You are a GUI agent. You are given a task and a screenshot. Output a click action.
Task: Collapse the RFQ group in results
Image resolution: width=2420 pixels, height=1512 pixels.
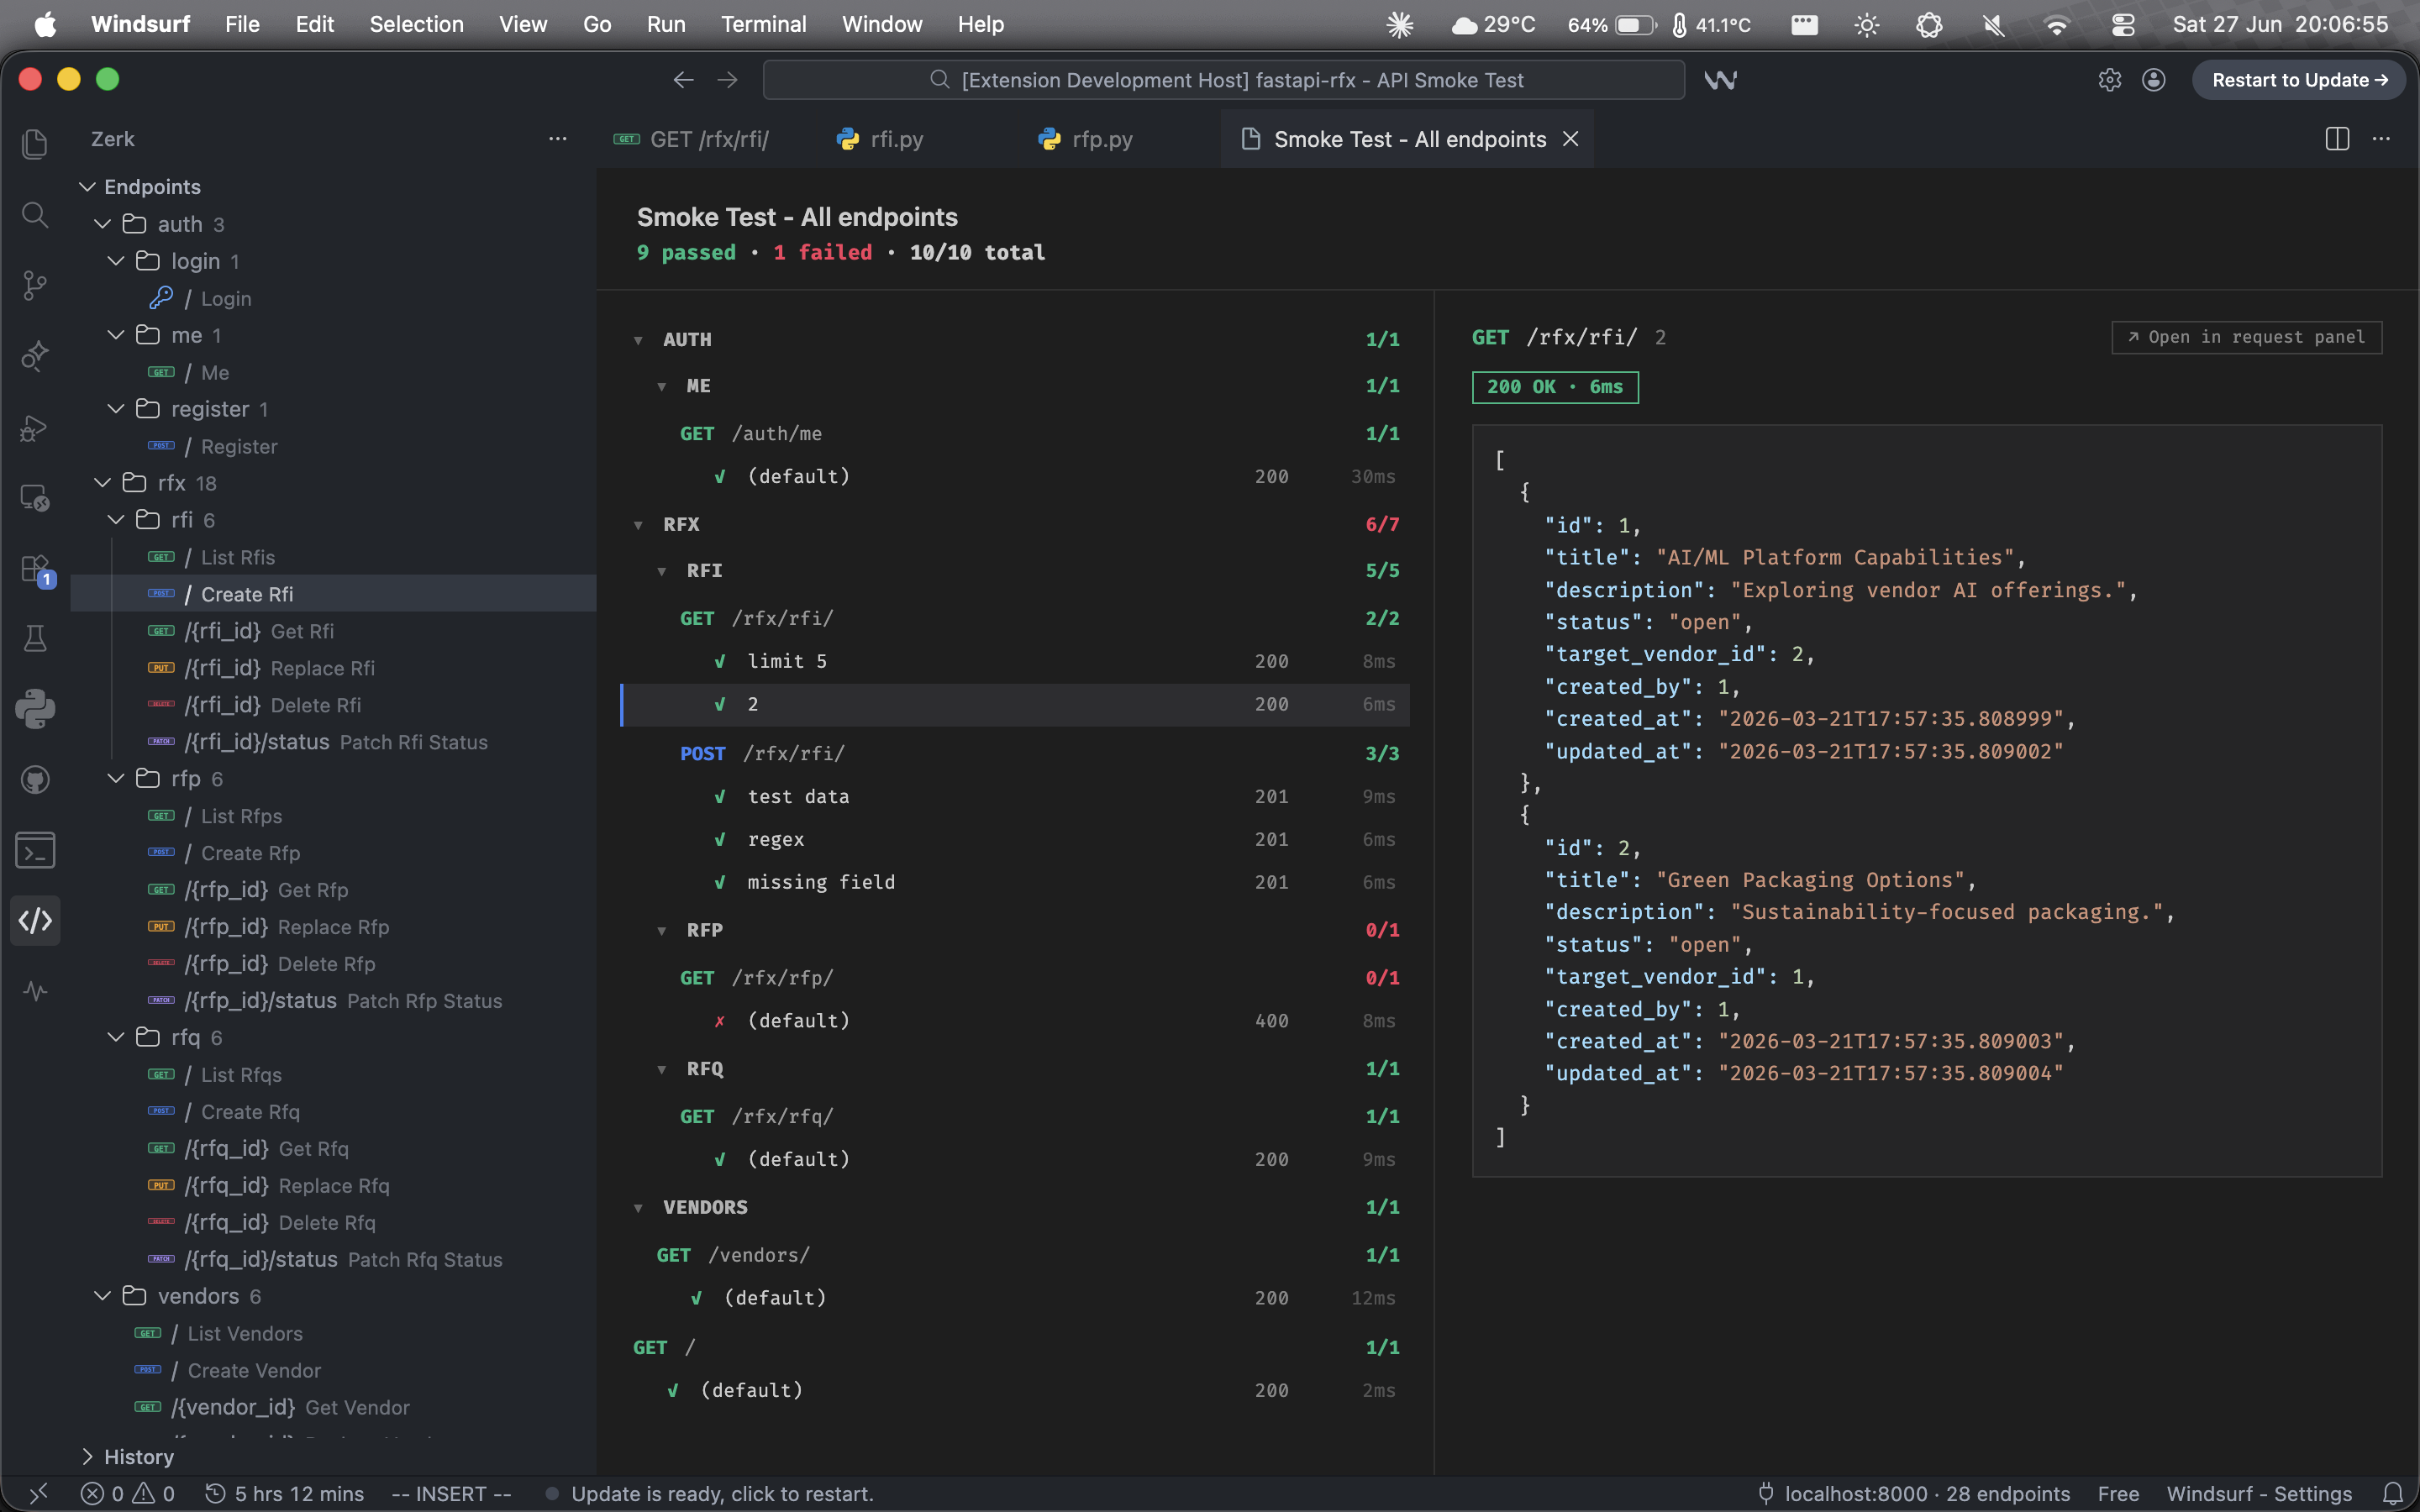[x=661, y=1070]
